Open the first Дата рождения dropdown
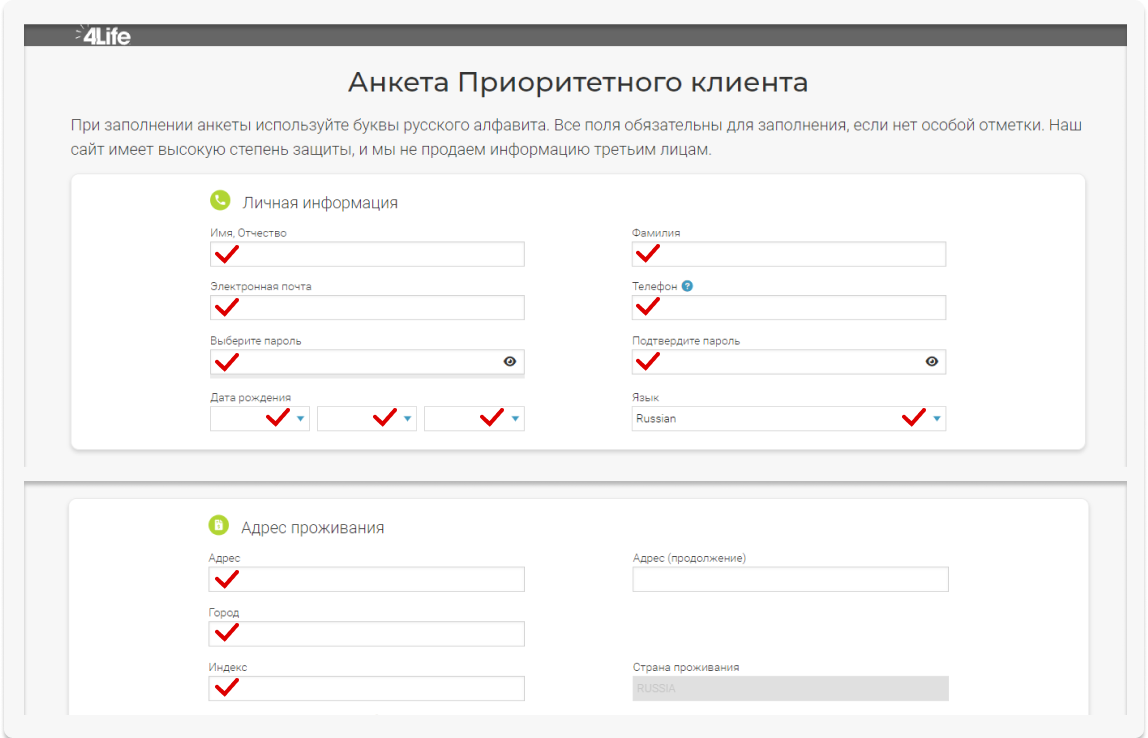 coord(260,419)
